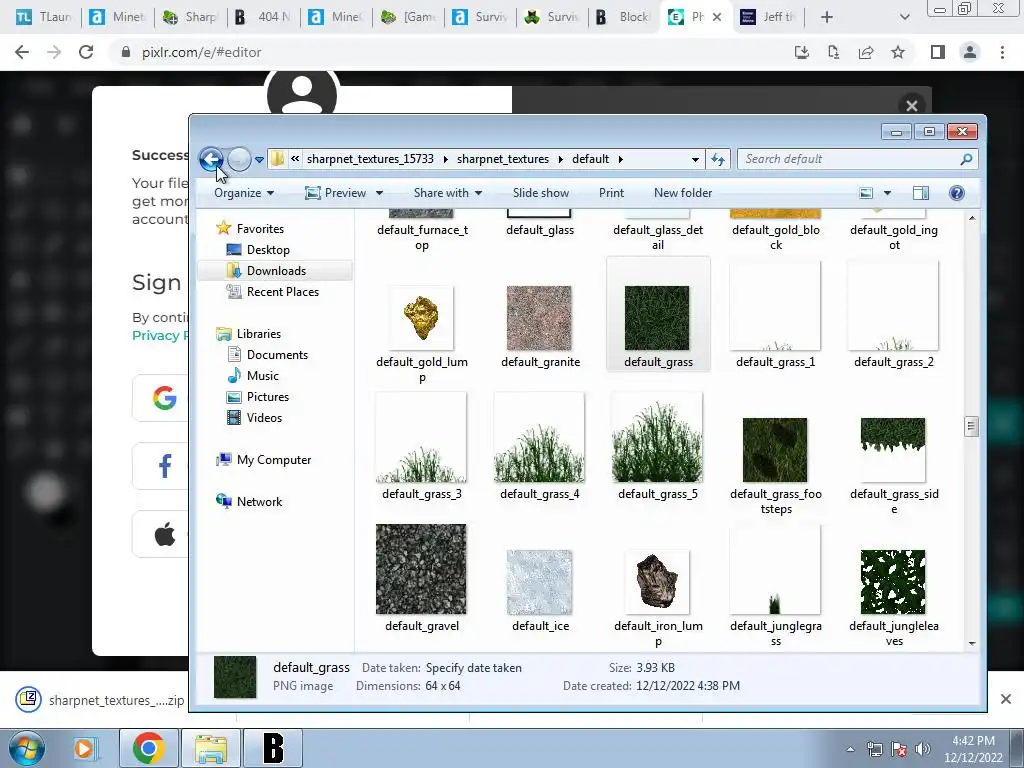Open Music library

(x=263, y=376)
